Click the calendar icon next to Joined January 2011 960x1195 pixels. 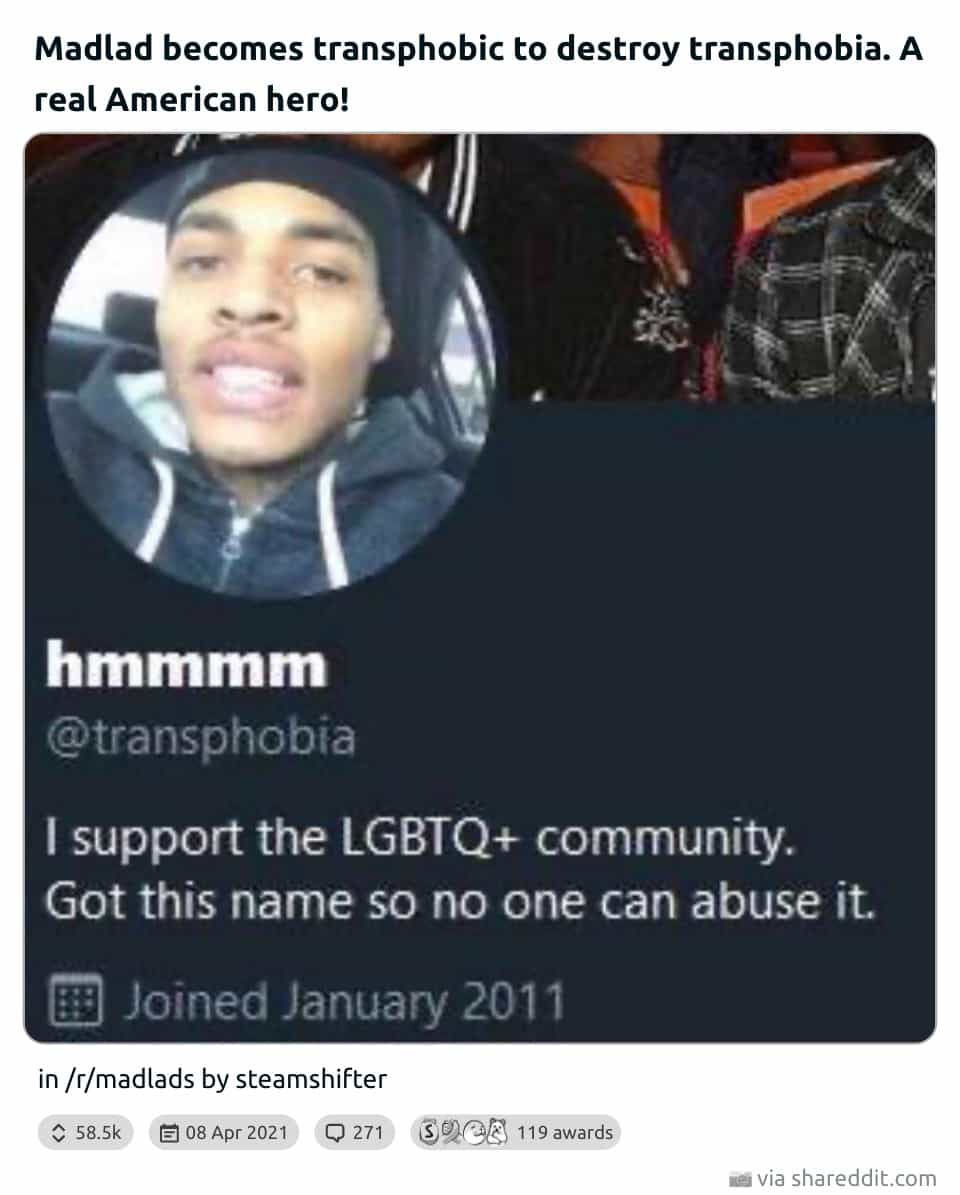click(x=75, y=1000)
